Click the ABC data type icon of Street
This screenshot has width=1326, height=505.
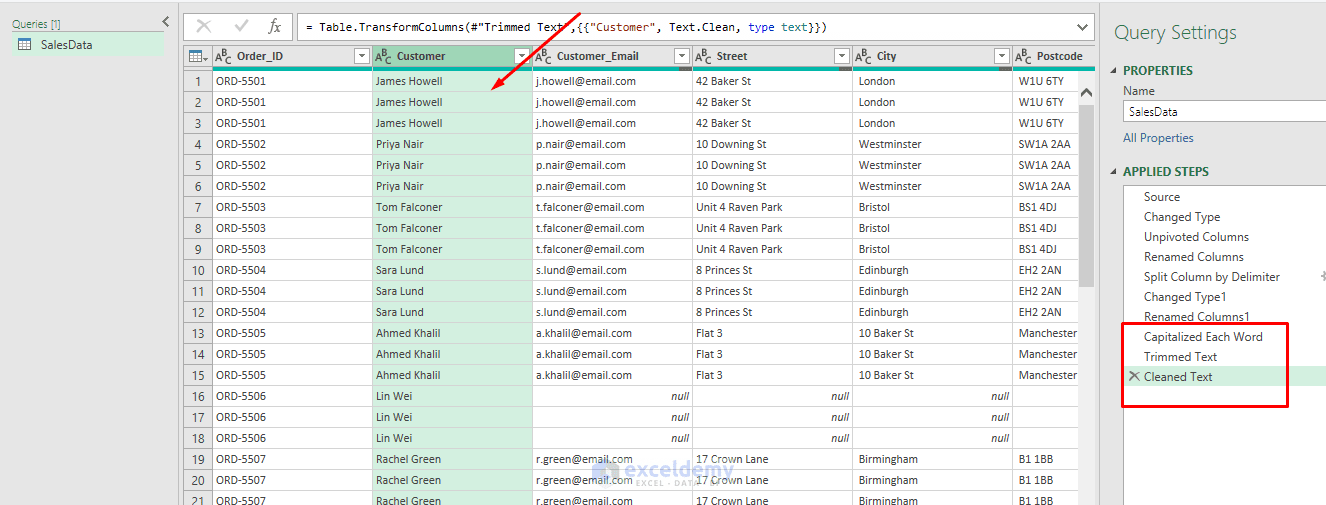704,56
